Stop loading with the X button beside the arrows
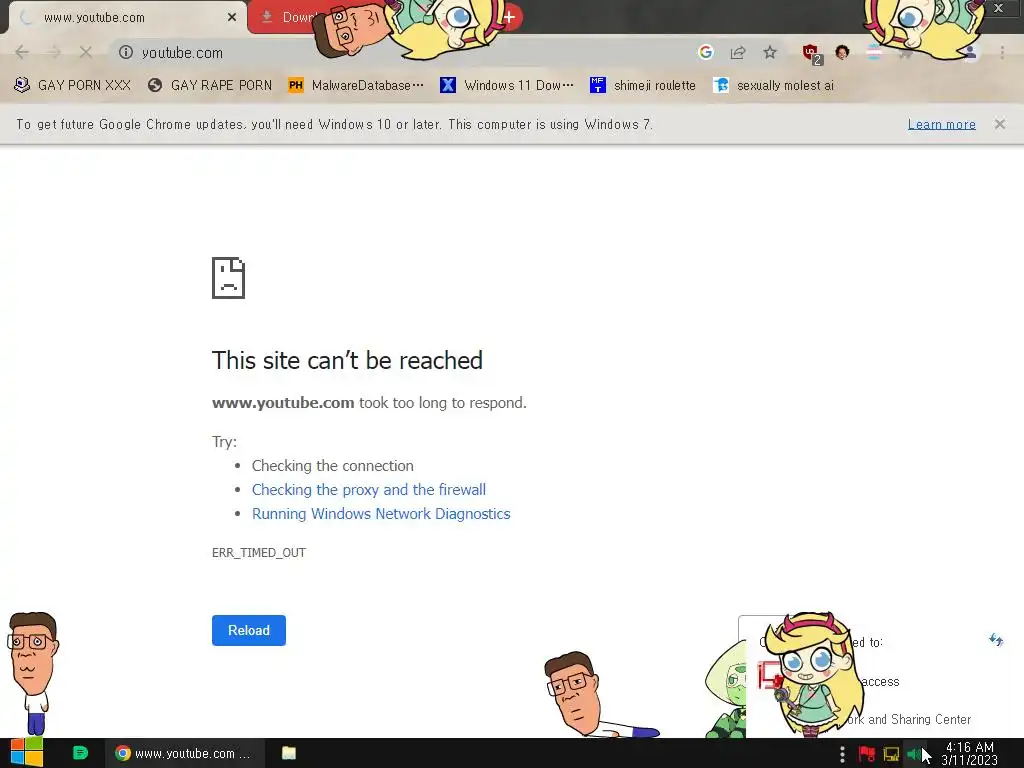Image resolution: width=1024 pixels, height=768 pixels. coord(86,52)
